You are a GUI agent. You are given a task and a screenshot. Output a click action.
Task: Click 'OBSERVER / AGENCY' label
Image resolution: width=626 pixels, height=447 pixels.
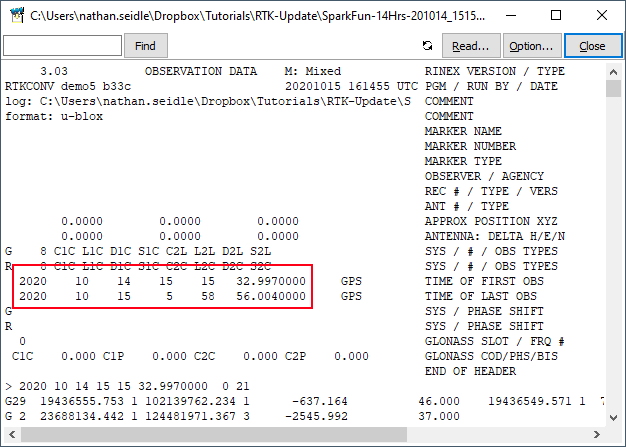pos(484,176)
